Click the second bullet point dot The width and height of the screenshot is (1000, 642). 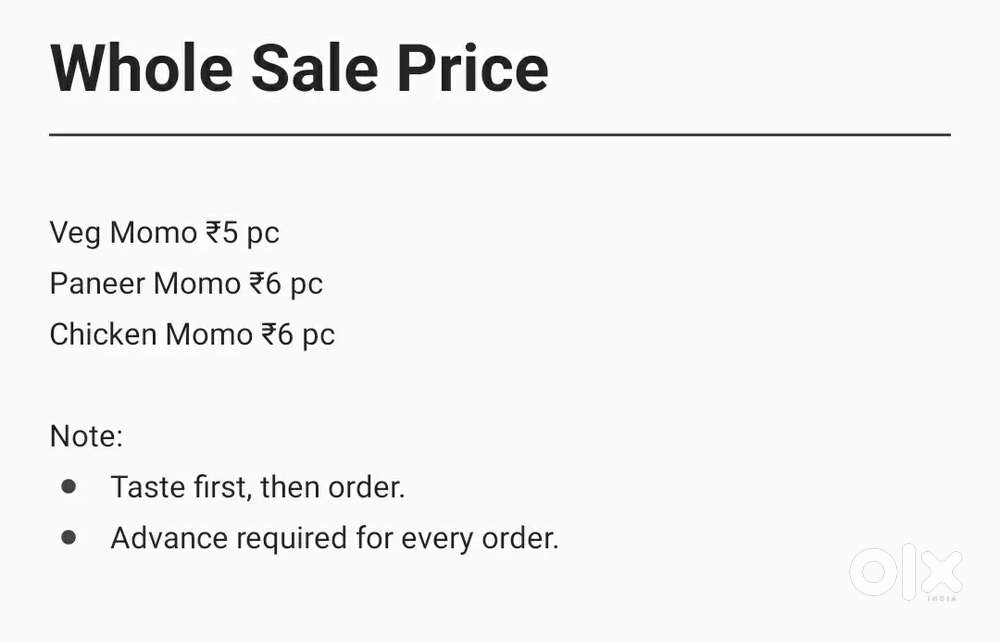click(x=68, y=538)
